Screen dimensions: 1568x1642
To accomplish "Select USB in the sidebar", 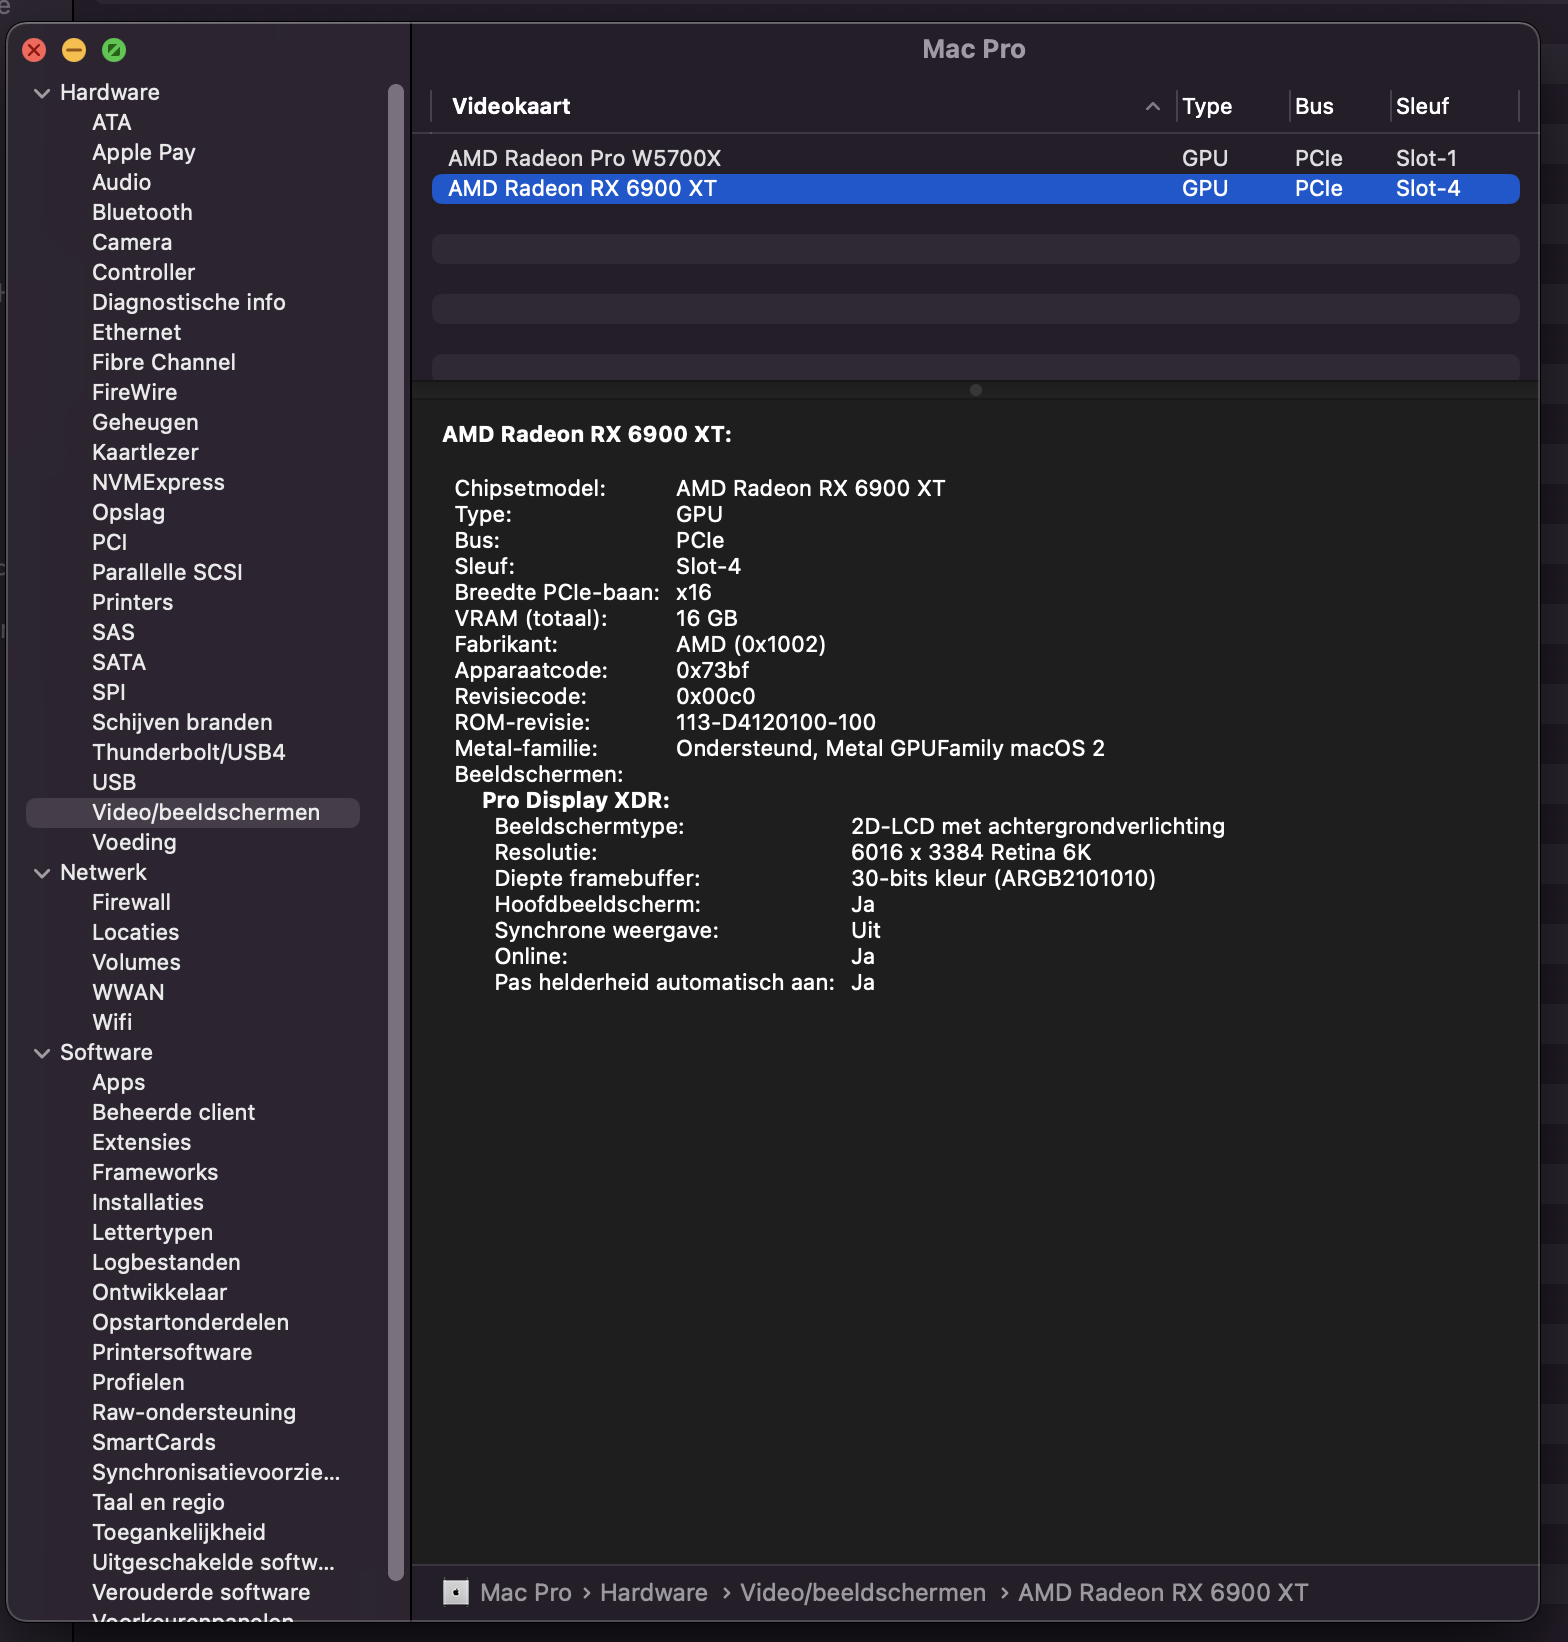I will [x=114, y=782].
